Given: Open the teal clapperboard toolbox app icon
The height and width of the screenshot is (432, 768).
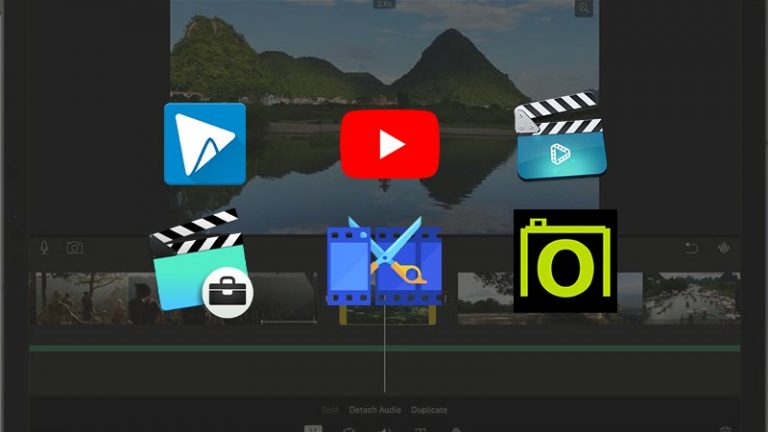Looking at the screenshot, I should click(201, 264).
